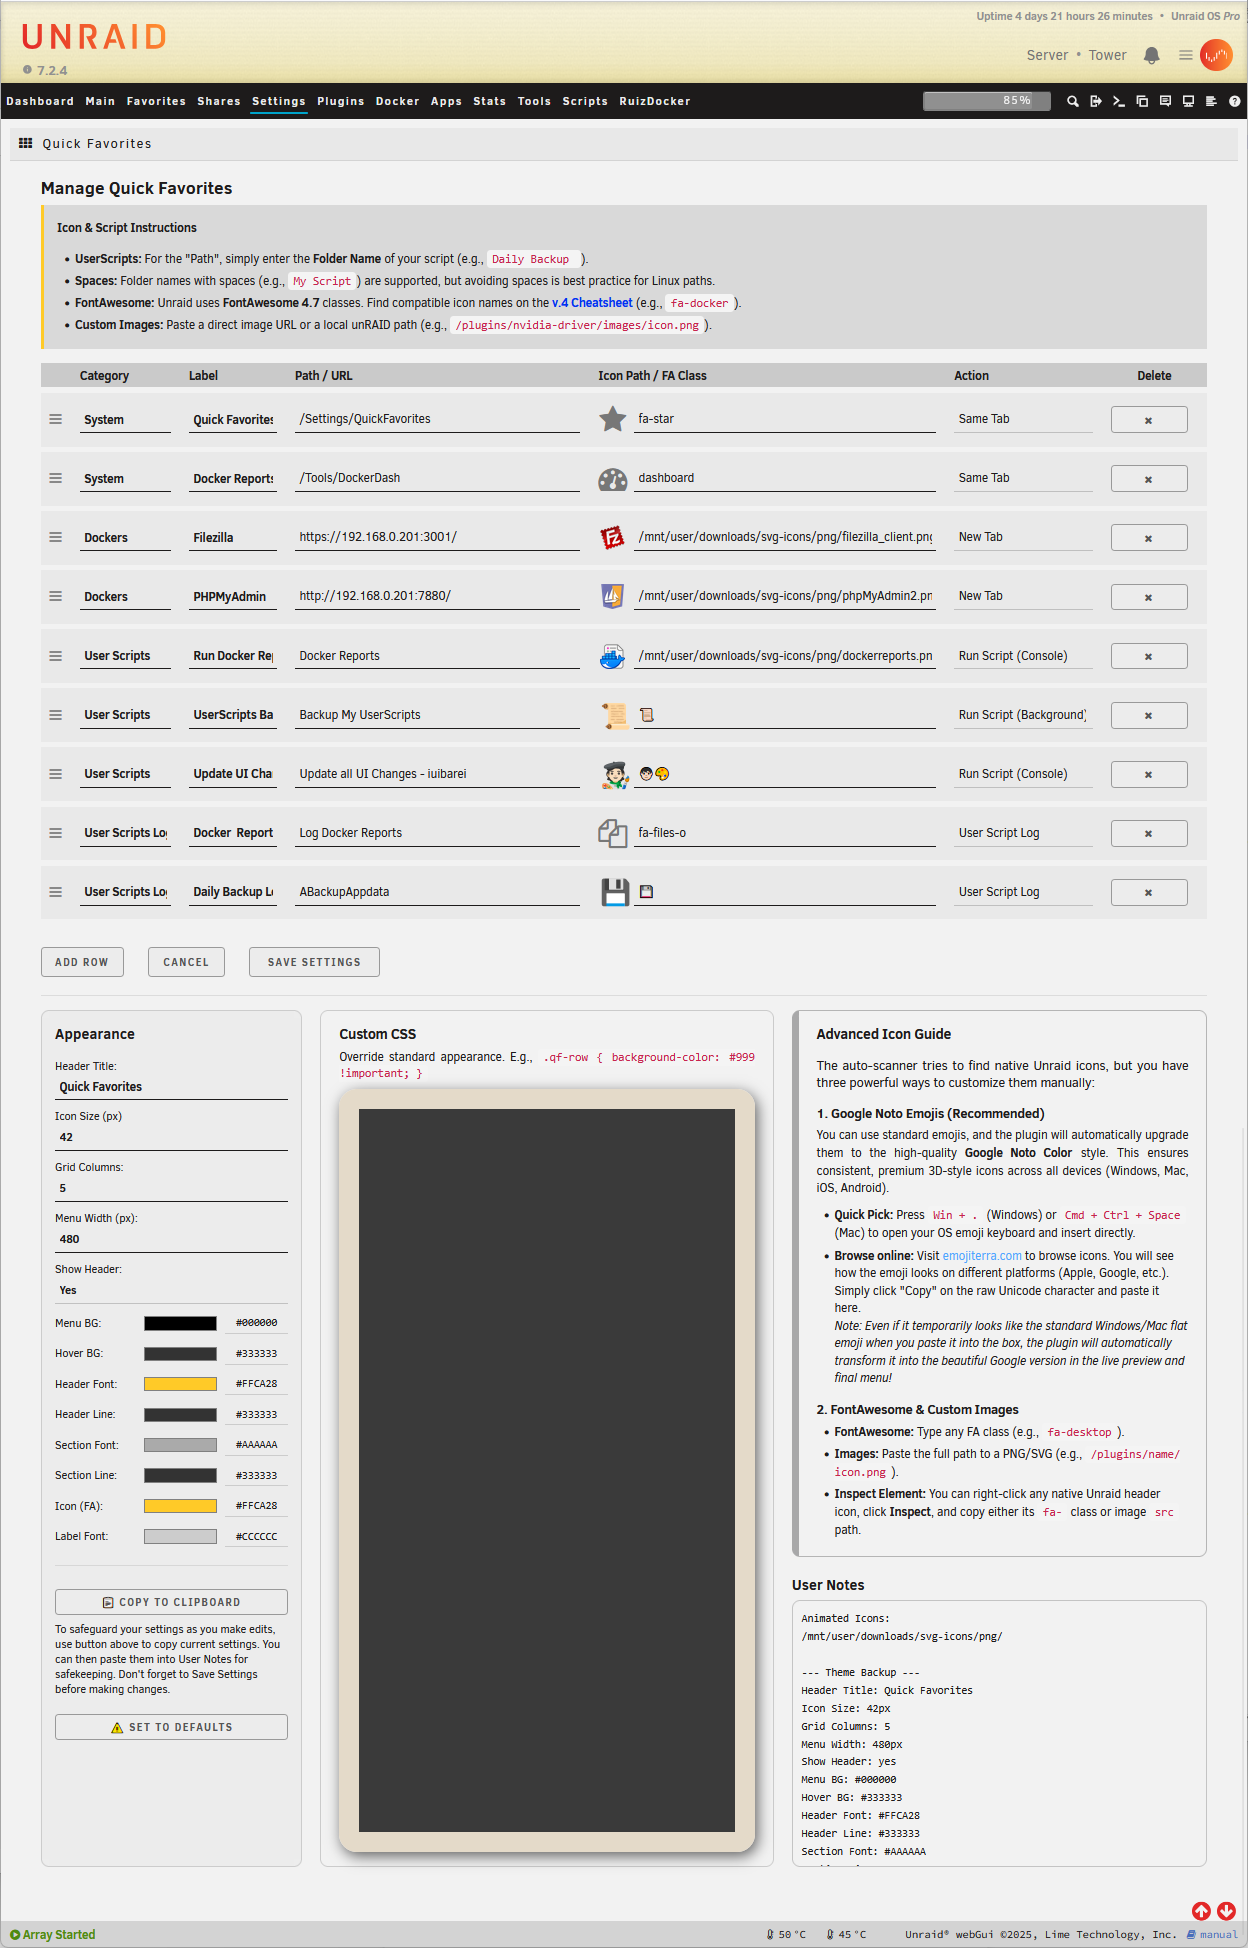Click the Path field with https://192.168.0.201:3001/
The width and height of the screenshot is (1248, 1948).
click(x=438, y=537)
